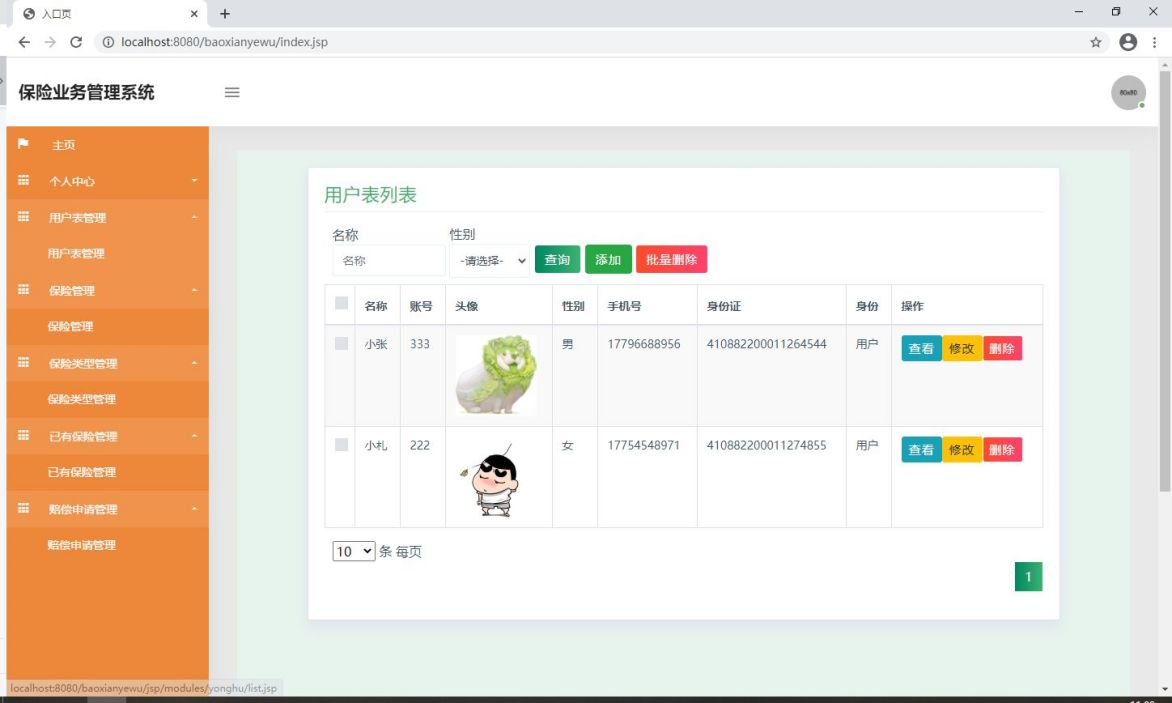Open cartoon boy avatar thumbnail in second row
The image size is (1172, 703).
point(495,478)
